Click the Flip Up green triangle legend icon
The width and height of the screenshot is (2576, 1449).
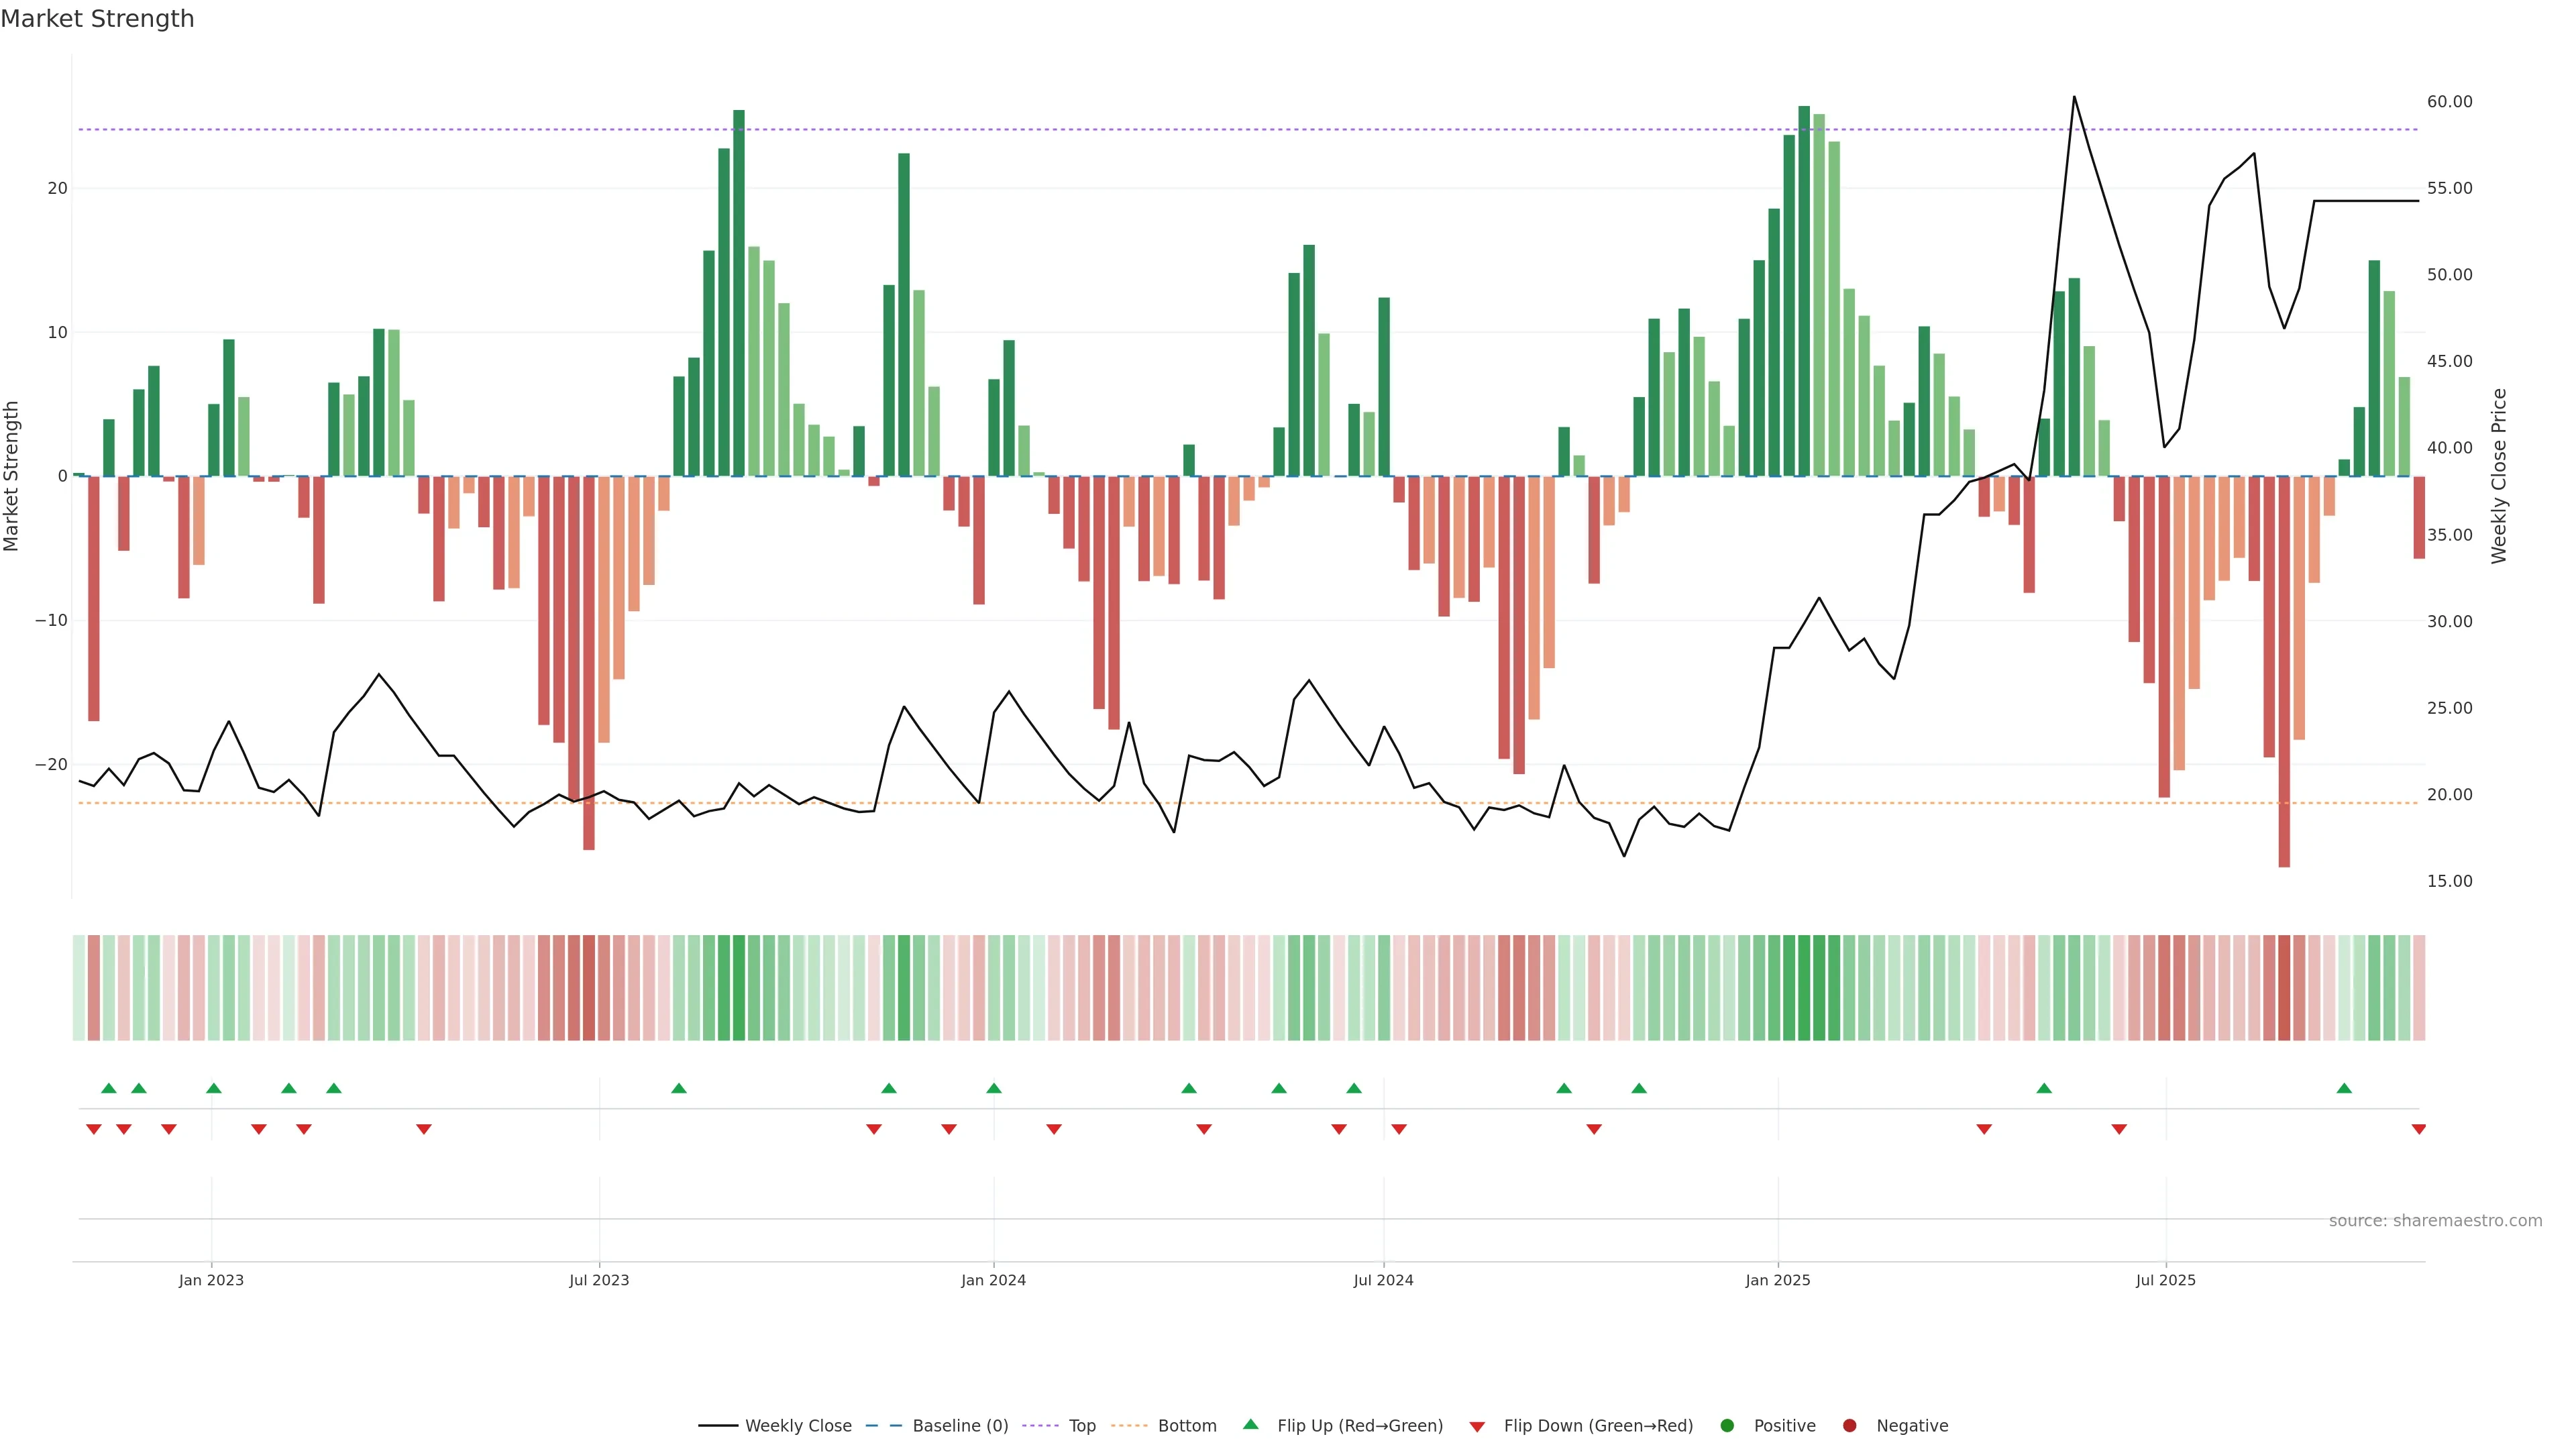1250,1424
